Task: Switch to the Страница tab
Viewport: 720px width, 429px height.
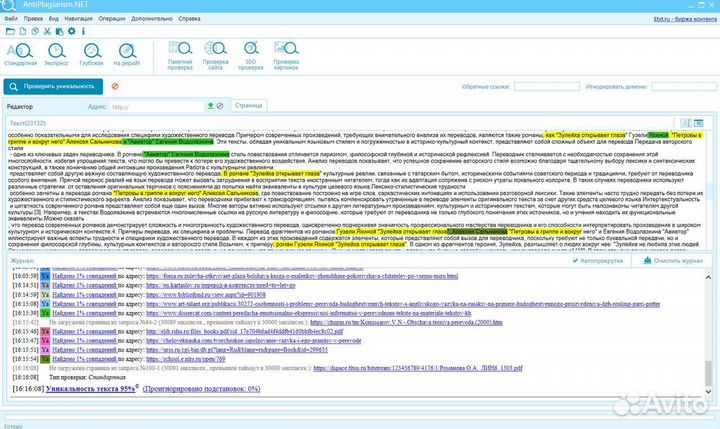Action: (x=247, y=105)
